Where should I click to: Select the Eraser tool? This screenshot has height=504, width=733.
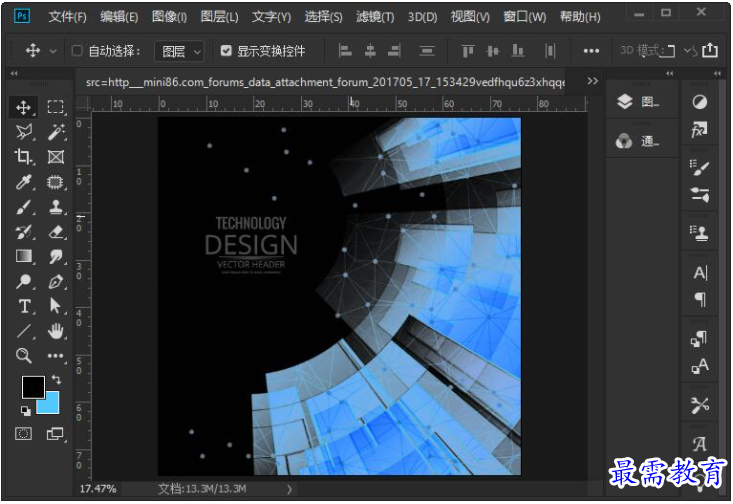(x=56, y=231)
